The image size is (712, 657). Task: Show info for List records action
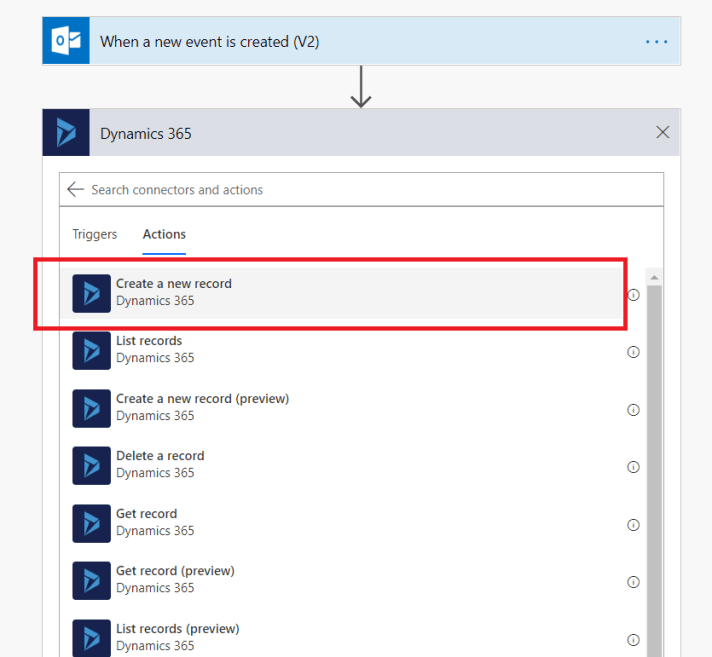[x=633, y=352]
